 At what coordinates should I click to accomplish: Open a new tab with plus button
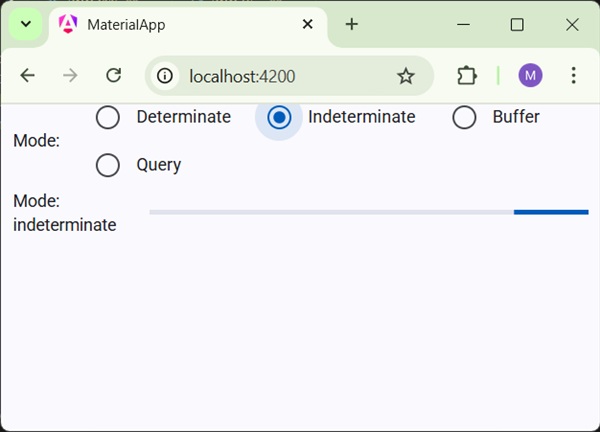pos(351,24)
